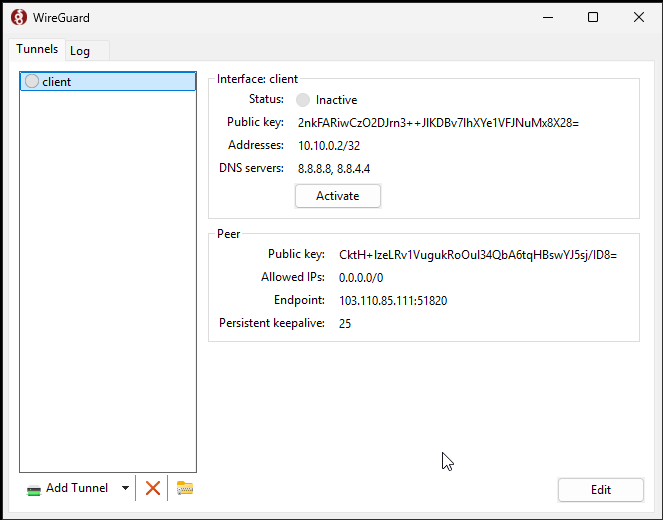Viewport: 663px width, 520px height.
Task: Click the gray status circle next to Inactive
Action: pyautogui.click(x=303, y=100)
